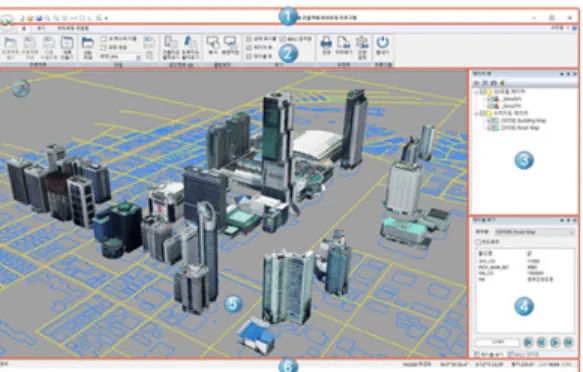
Task: Collapse the first layer group in tree
Action: [476, 92]
